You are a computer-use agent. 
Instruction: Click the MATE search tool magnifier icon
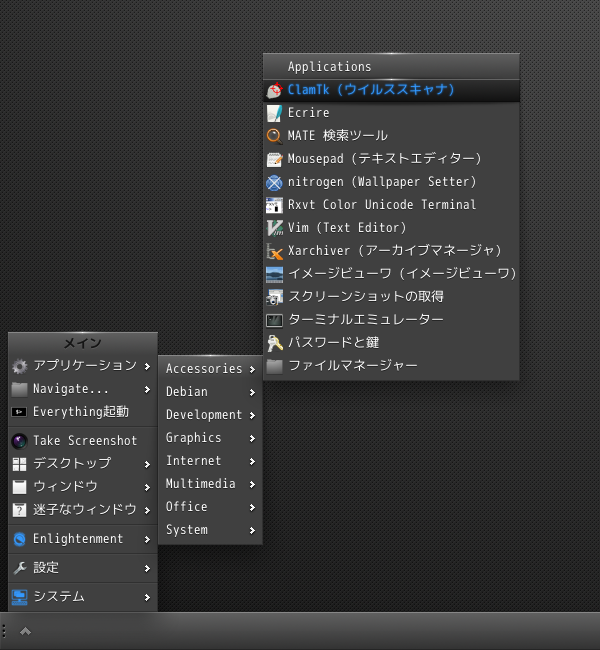[x=274, y=136]
